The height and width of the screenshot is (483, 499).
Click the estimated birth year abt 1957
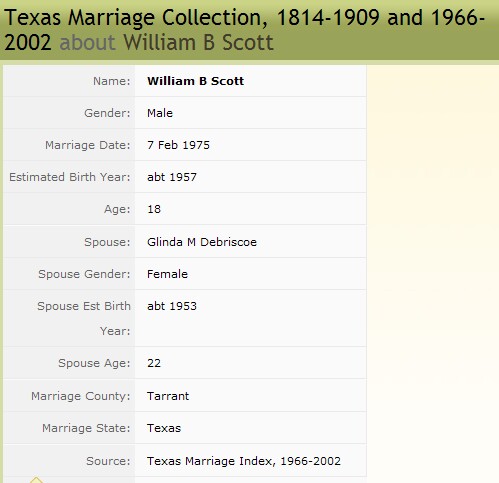pos(172,177)
